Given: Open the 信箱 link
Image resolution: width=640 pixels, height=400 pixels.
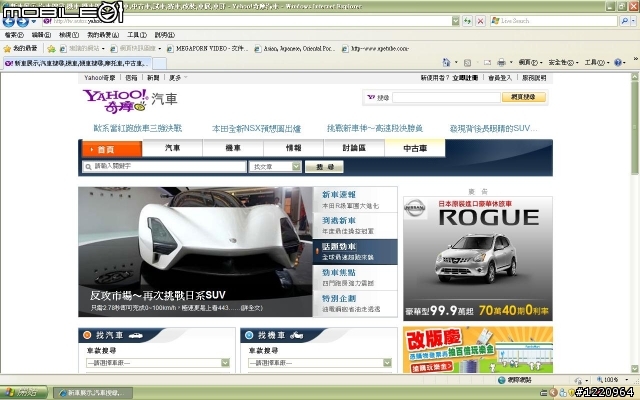Looking at the screenshot, I should coord(131,78).
